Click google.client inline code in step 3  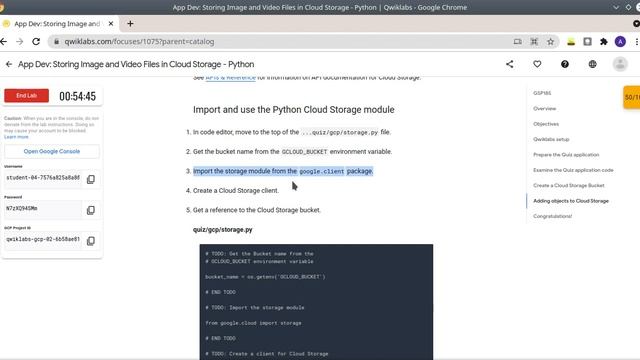click(x=322, y=171)
